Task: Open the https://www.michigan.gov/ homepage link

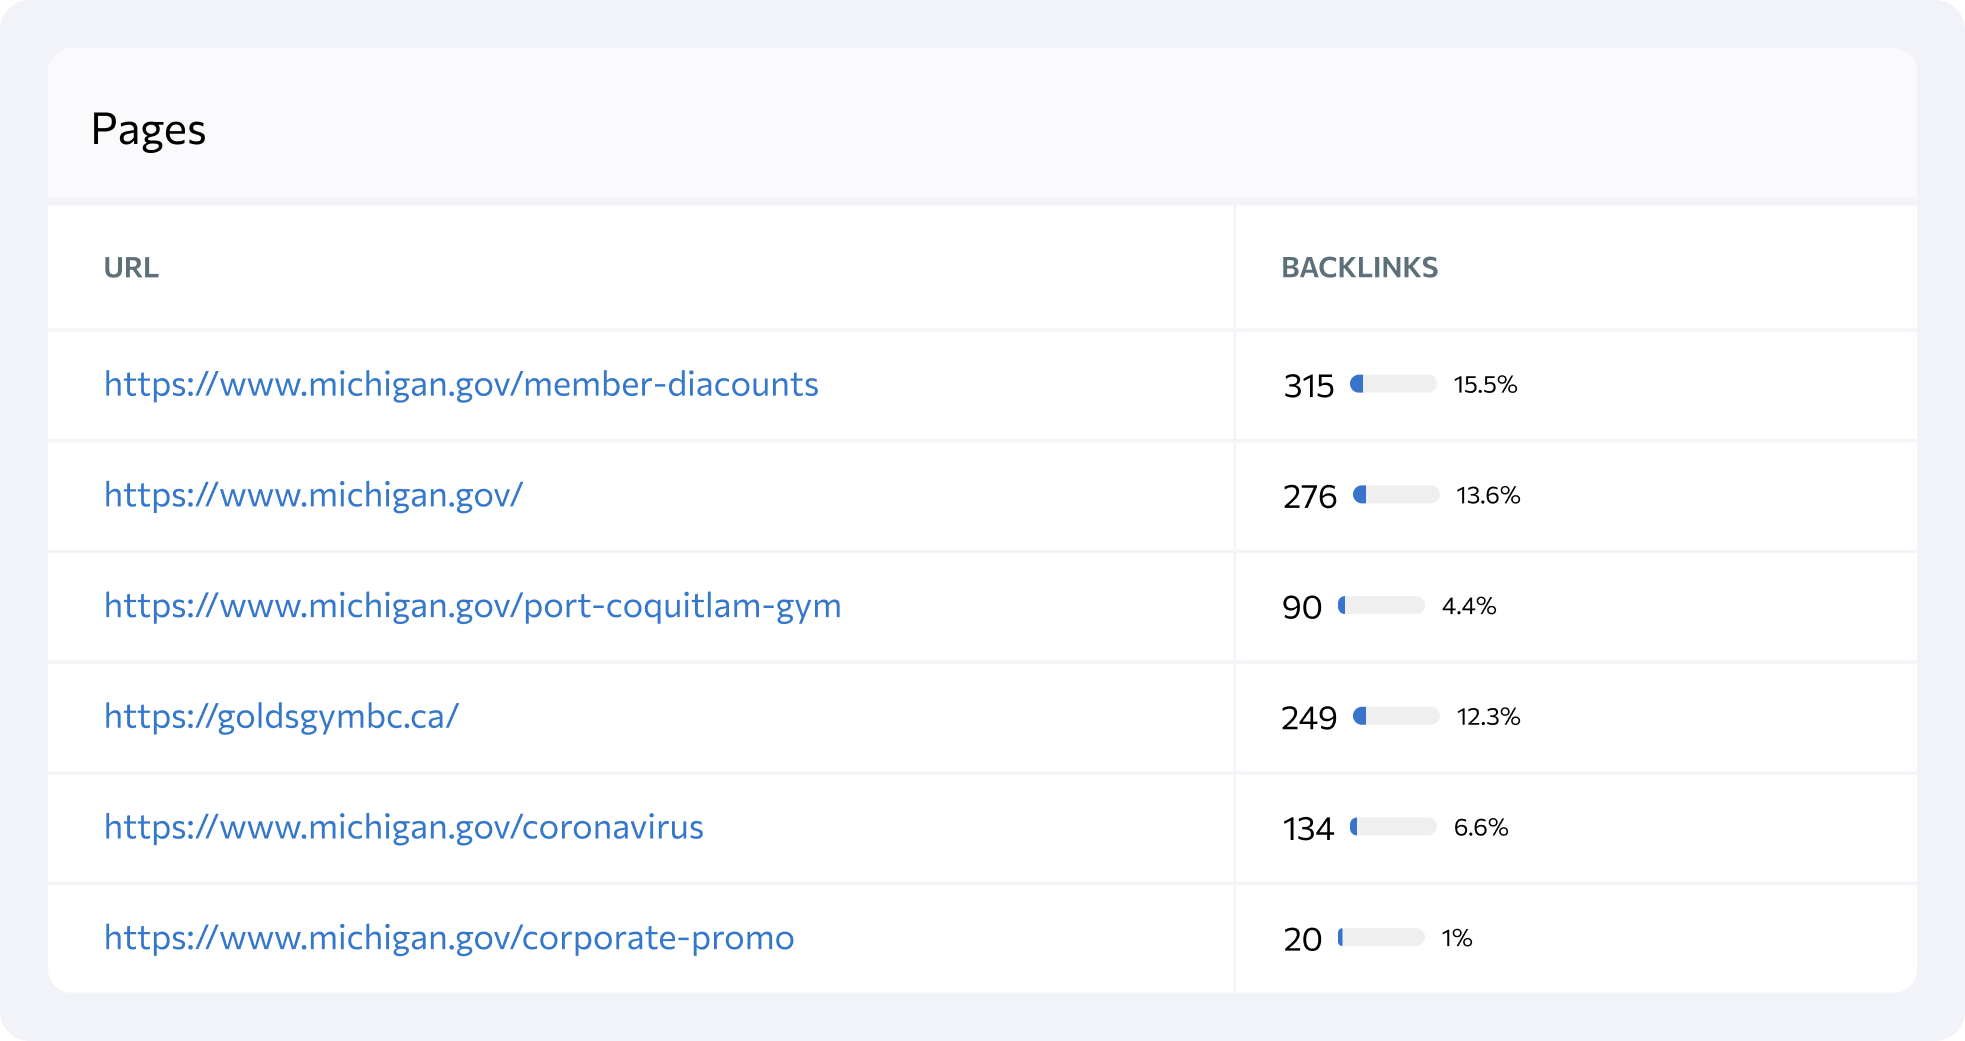Action: click(313, 495)
